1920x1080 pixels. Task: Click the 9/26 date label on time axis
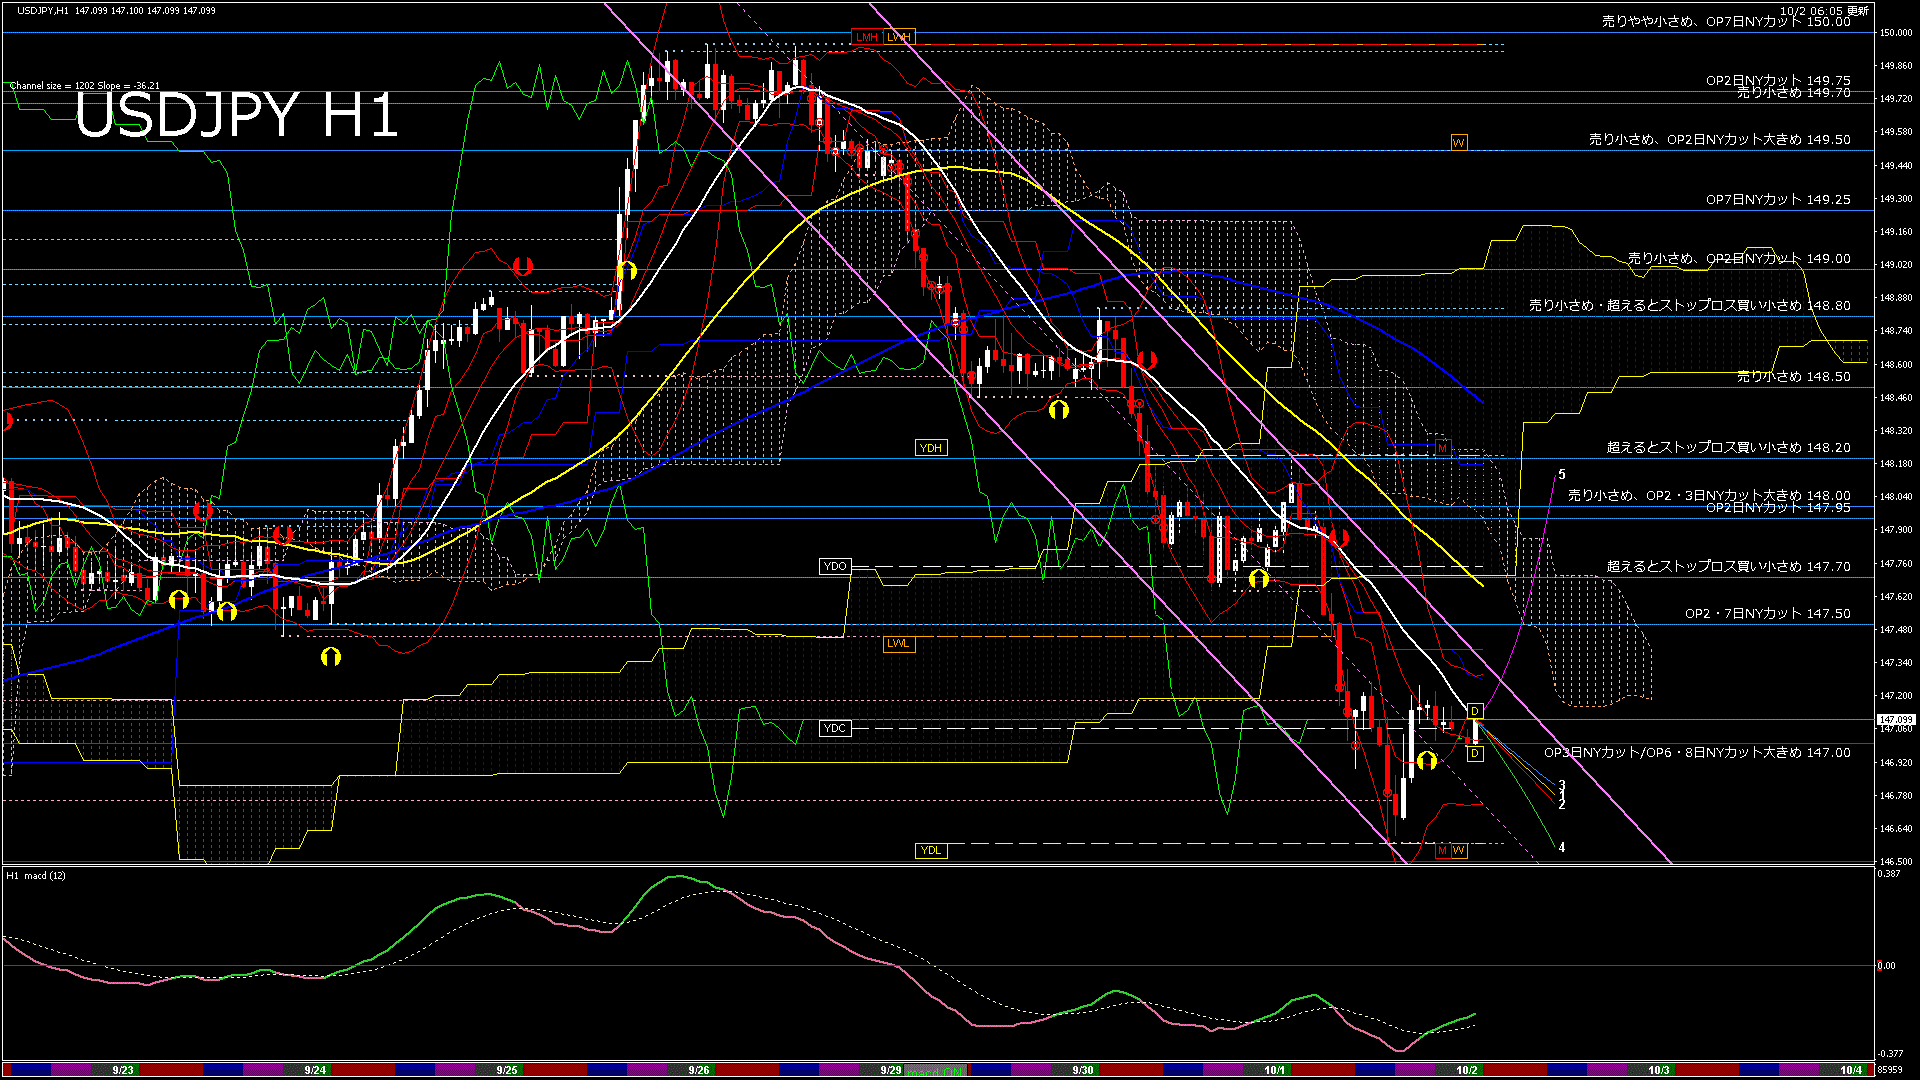click(x=699, y=1070)
